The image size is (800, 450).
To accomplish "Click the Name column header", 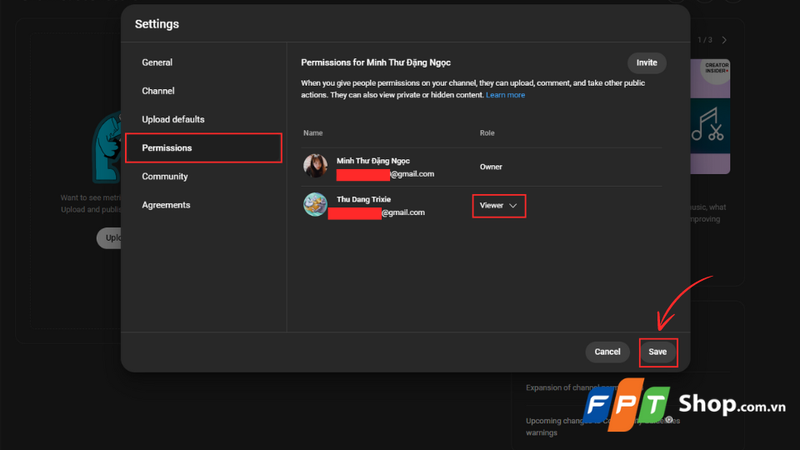I will pos(313,133).
